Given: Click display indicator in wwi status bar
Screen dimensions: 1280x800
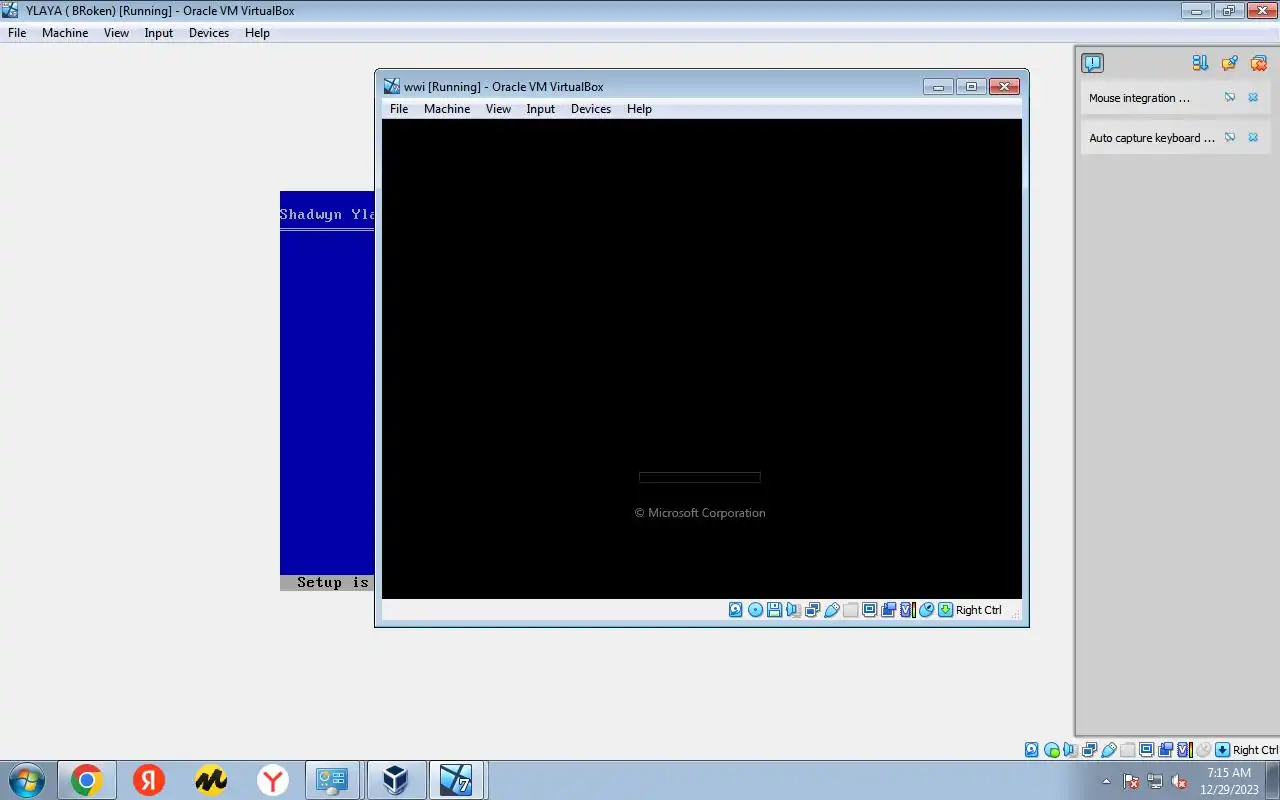Looking at the screenshot, I should pyautogui.click(x=869, y=610).
